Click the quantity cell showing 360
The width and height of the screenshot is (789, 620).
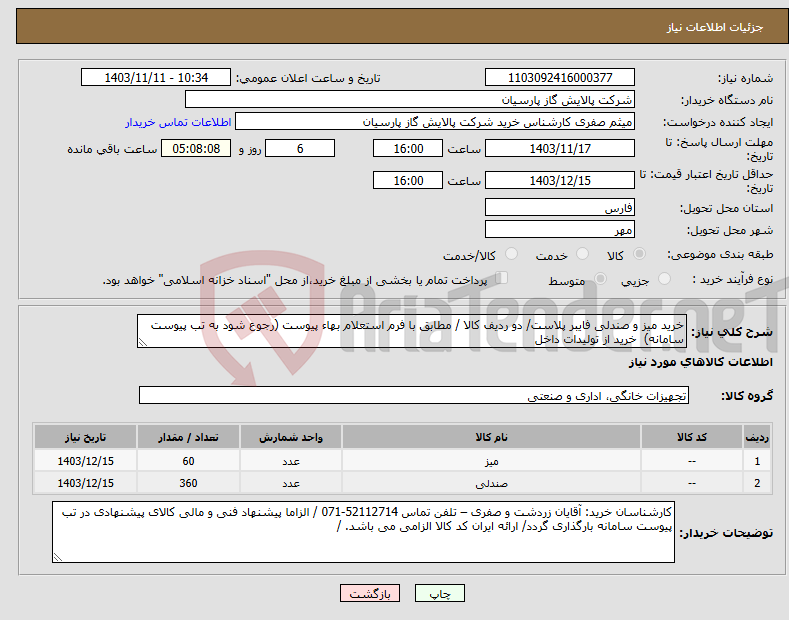[188, 483]
